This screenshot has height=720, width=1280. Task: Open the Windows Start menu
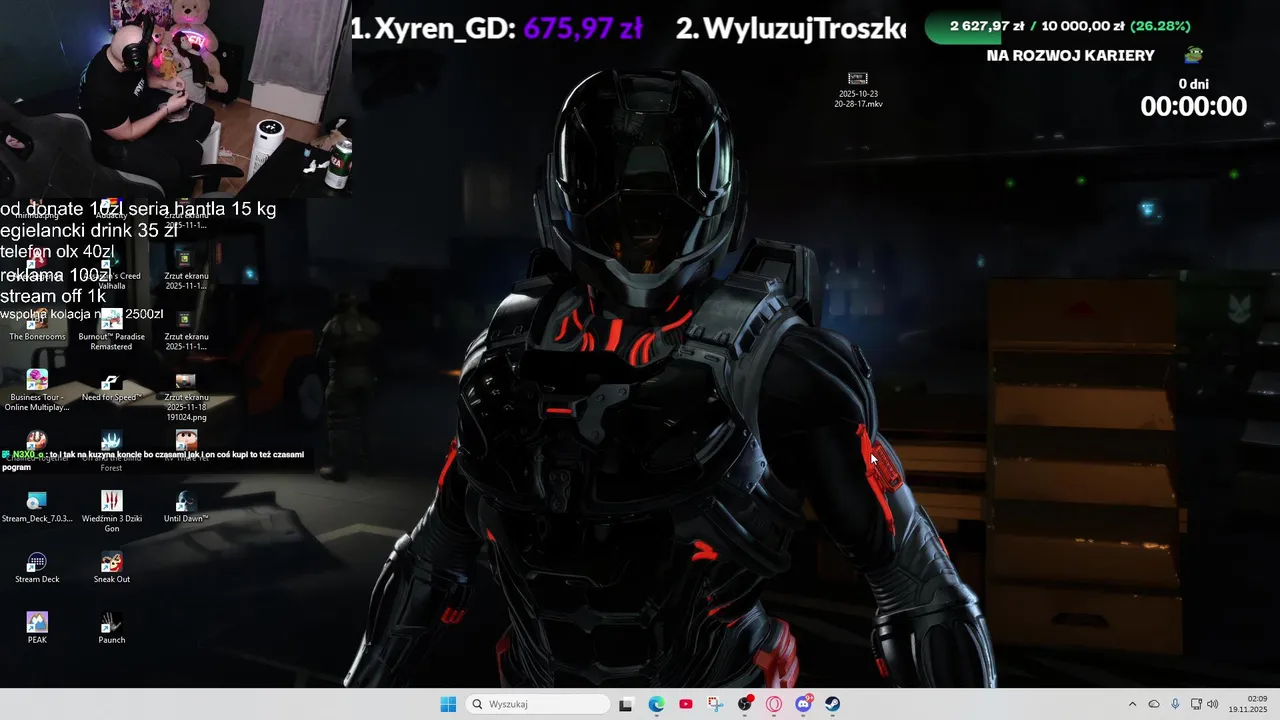[x=448, y=704]
